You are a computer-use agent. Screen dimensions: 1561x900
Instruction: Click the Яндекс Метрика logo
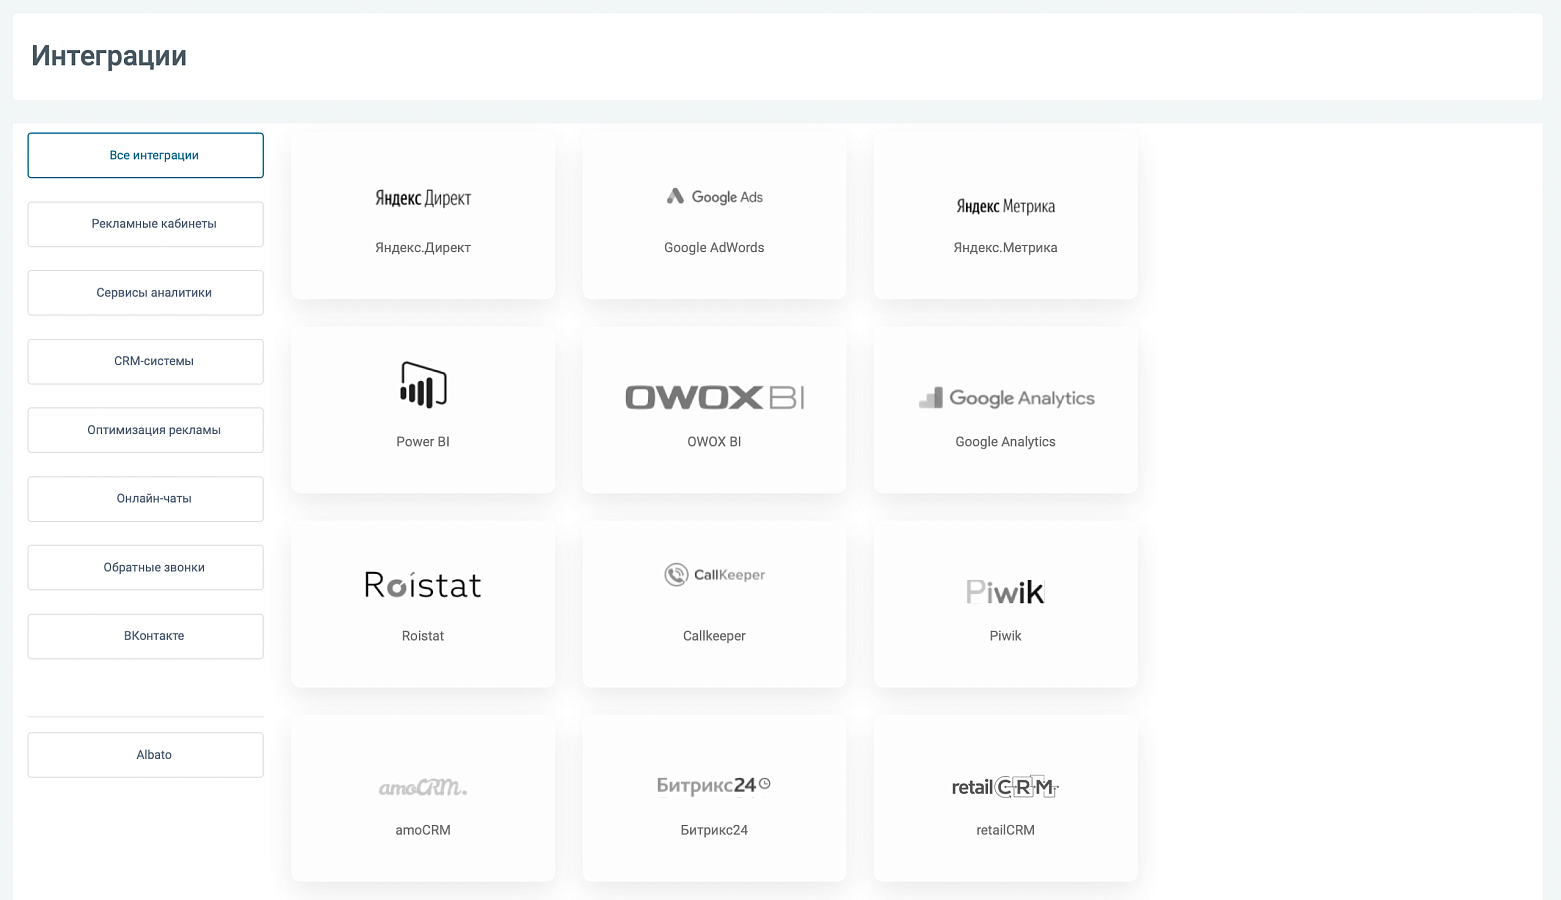tap(1005, 206)
